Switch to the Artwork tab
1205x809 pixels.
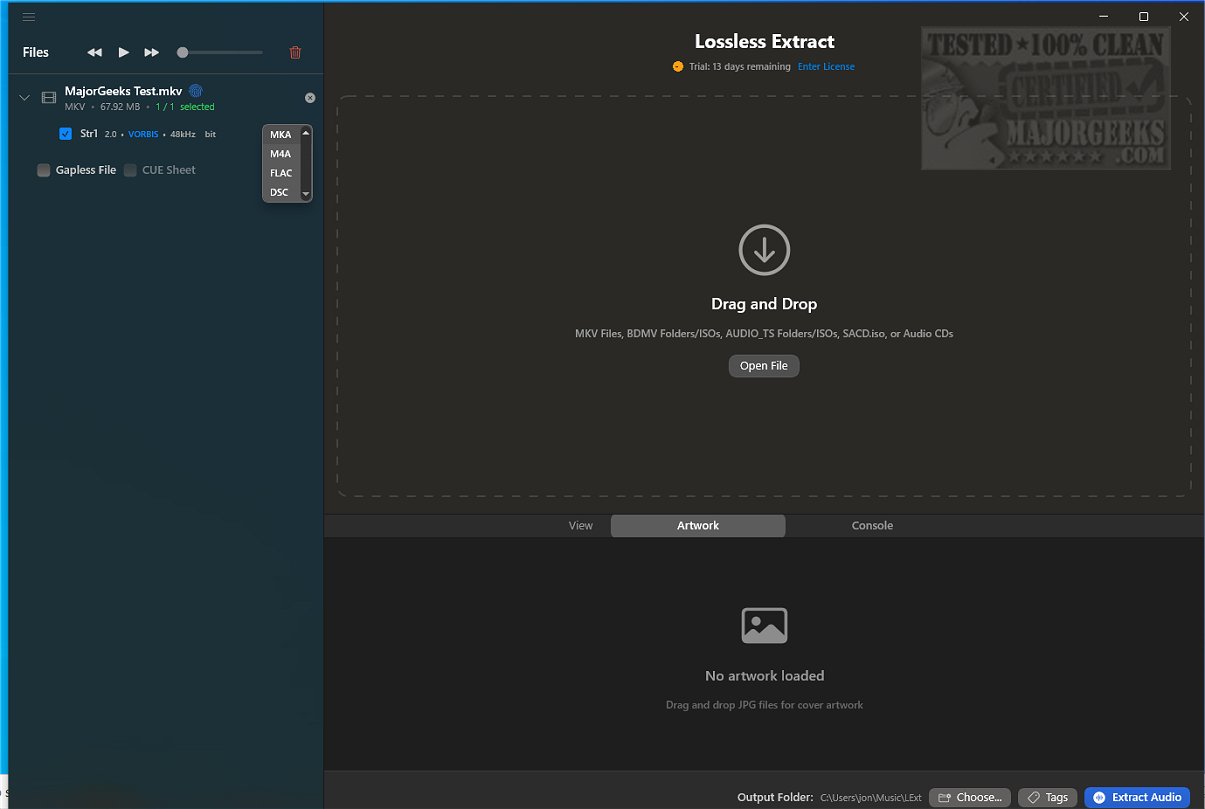(698, 525)
